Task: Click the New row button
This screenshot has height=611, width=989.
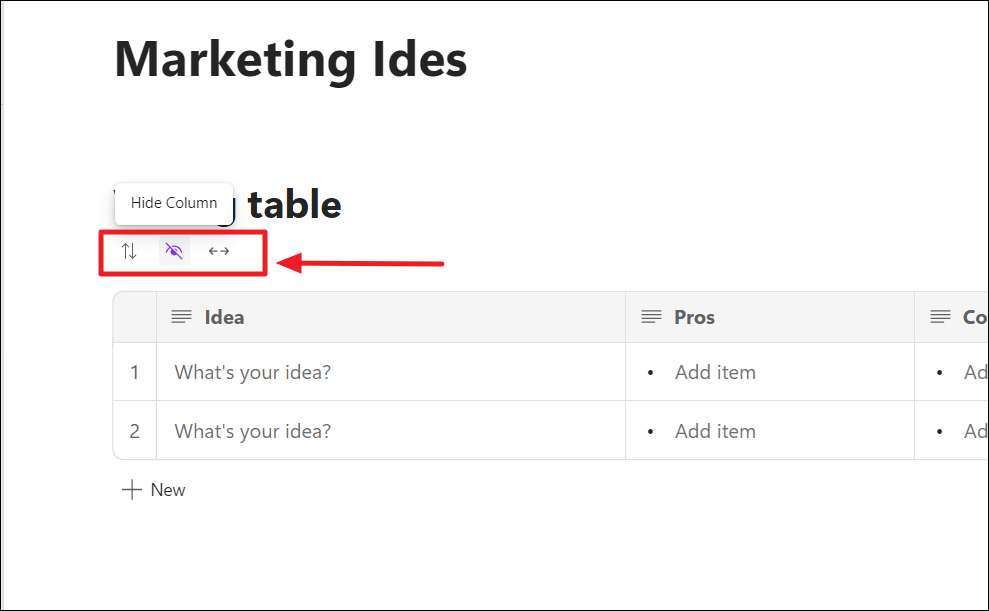Action: [x=167, y=490]
